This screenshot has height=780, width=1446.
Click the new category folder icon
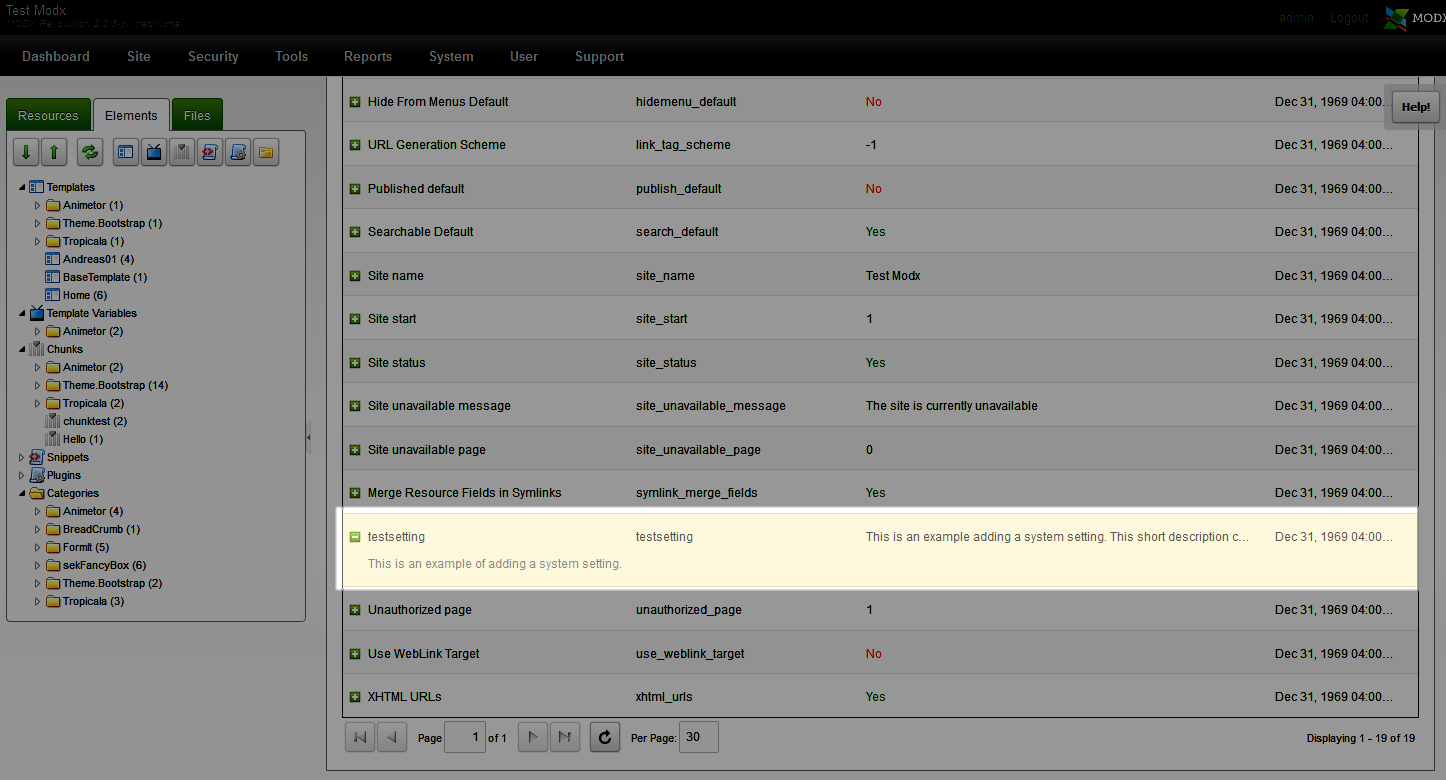click(x=266, y=152)
